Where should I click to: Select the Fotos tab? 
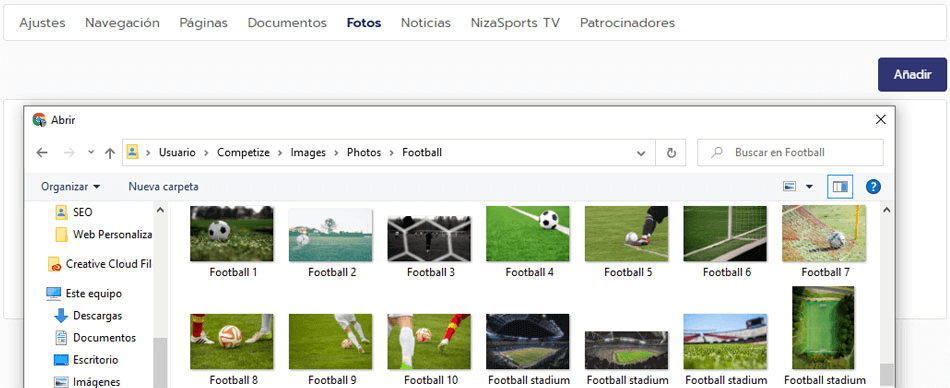point(364,23)
